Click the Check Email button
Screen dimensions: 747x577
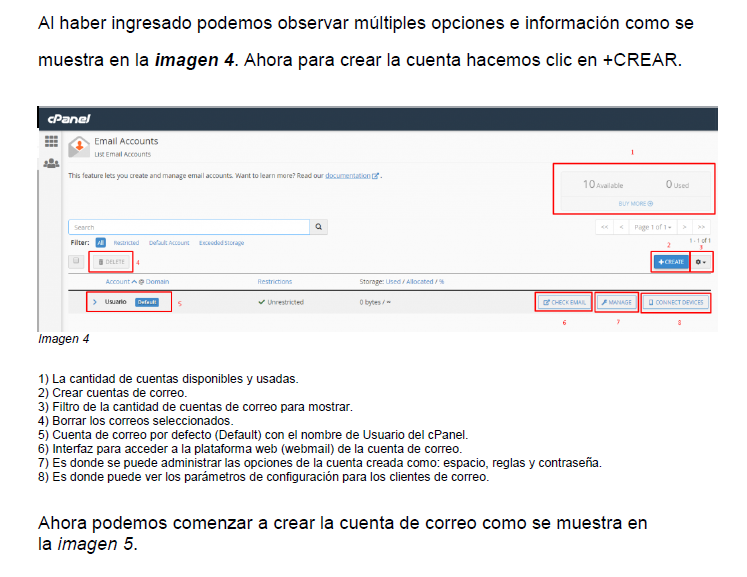point(564,301)
